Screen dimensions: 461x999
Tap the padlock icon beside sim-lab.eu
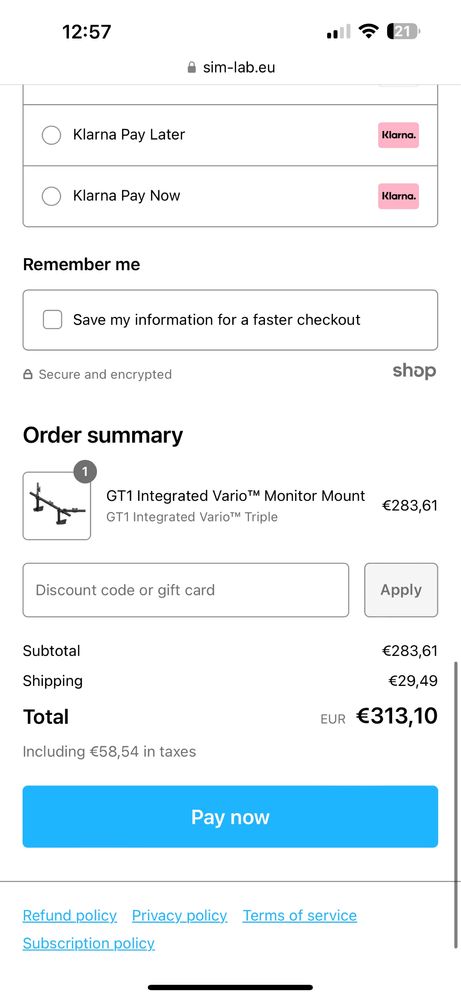click(192, 67)
